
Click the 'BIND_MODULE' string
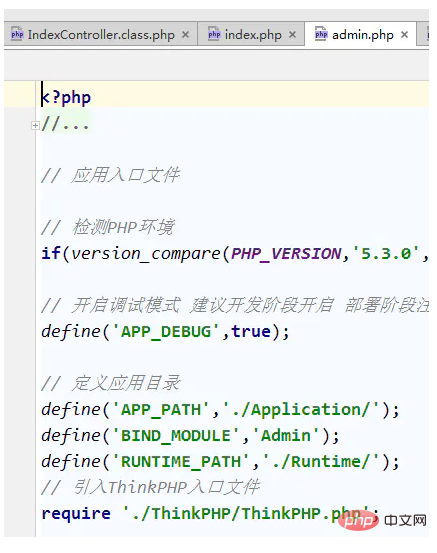pos(176,435)
